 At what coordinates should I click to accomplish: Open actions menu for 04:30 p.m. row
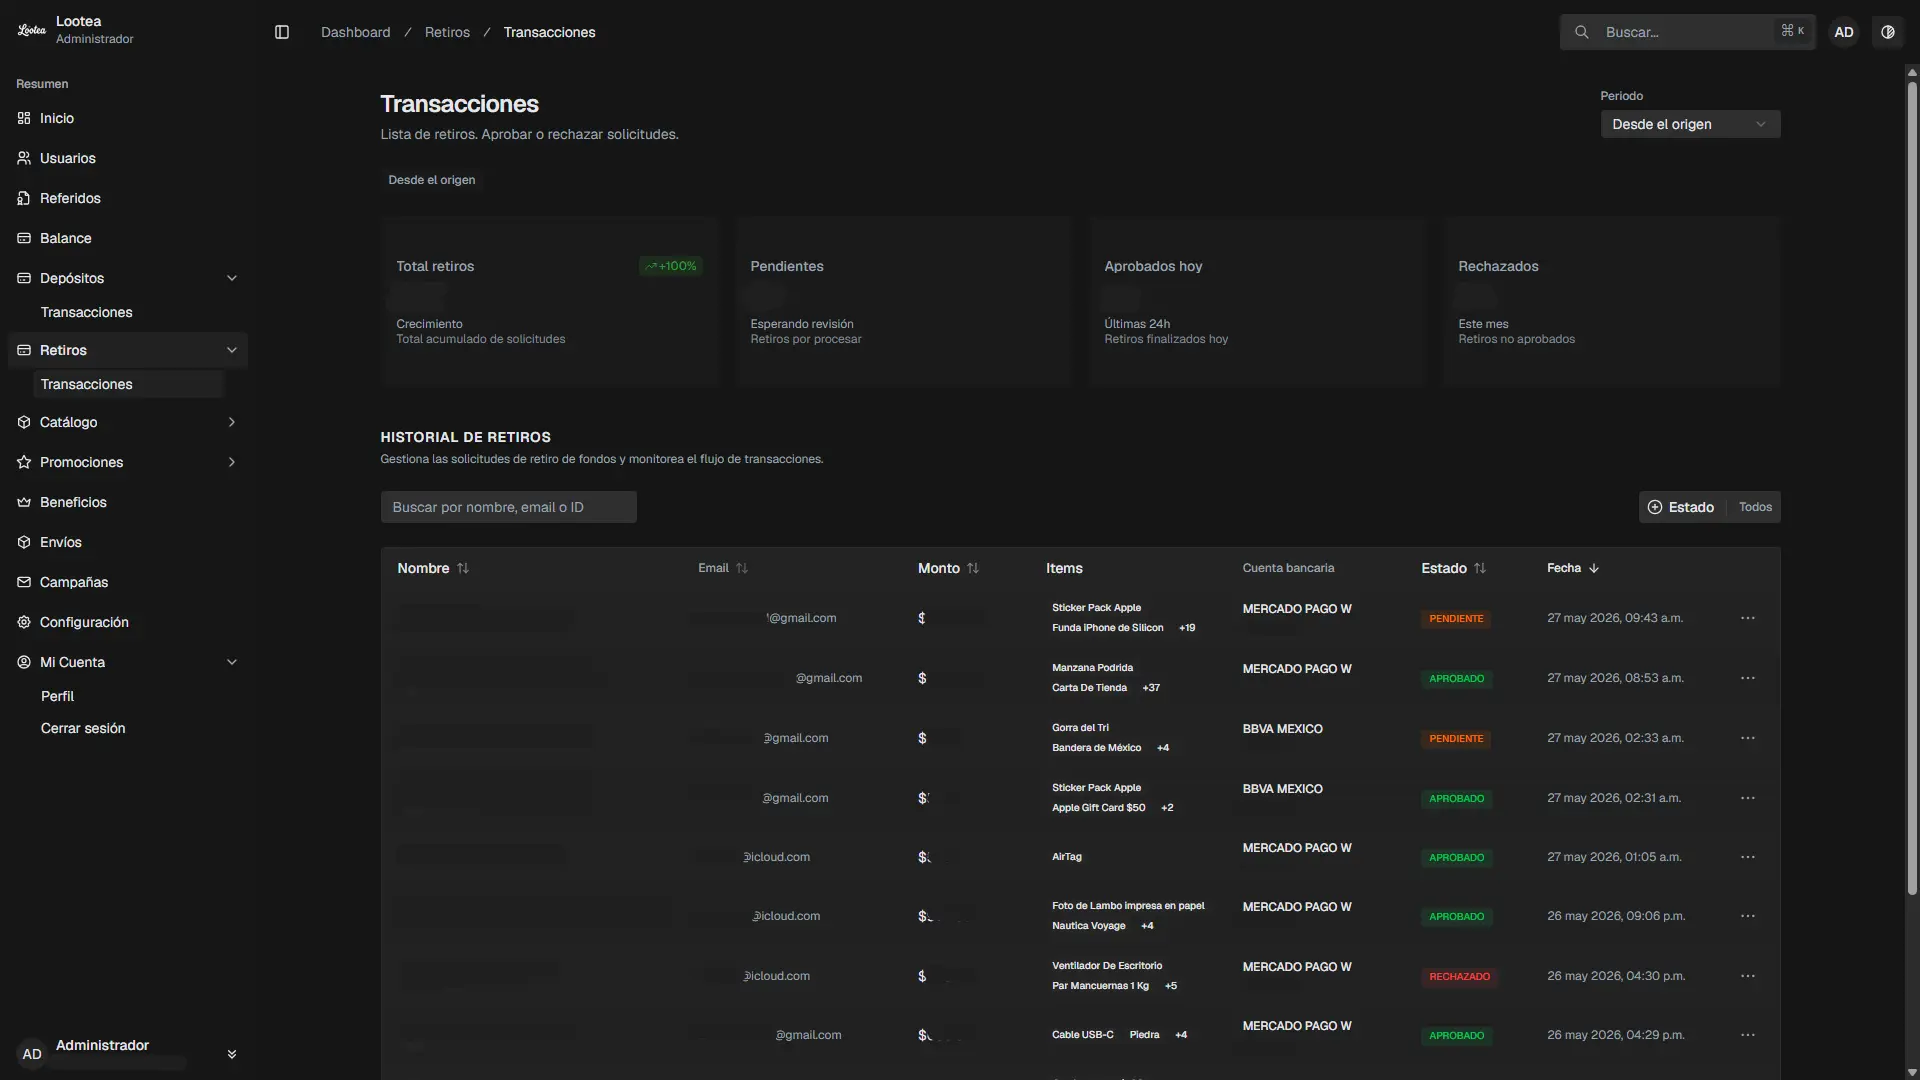[x=1748, y=976]
